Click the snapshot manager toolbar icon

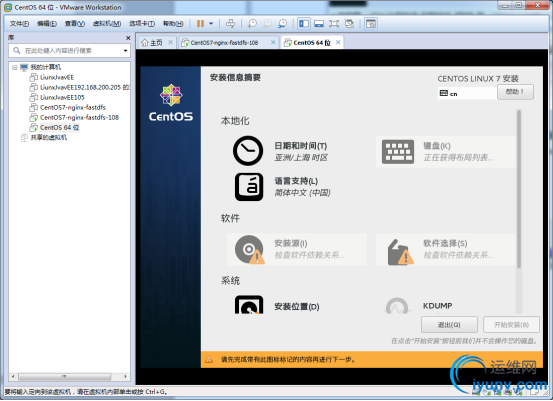[x=282, y=24]
